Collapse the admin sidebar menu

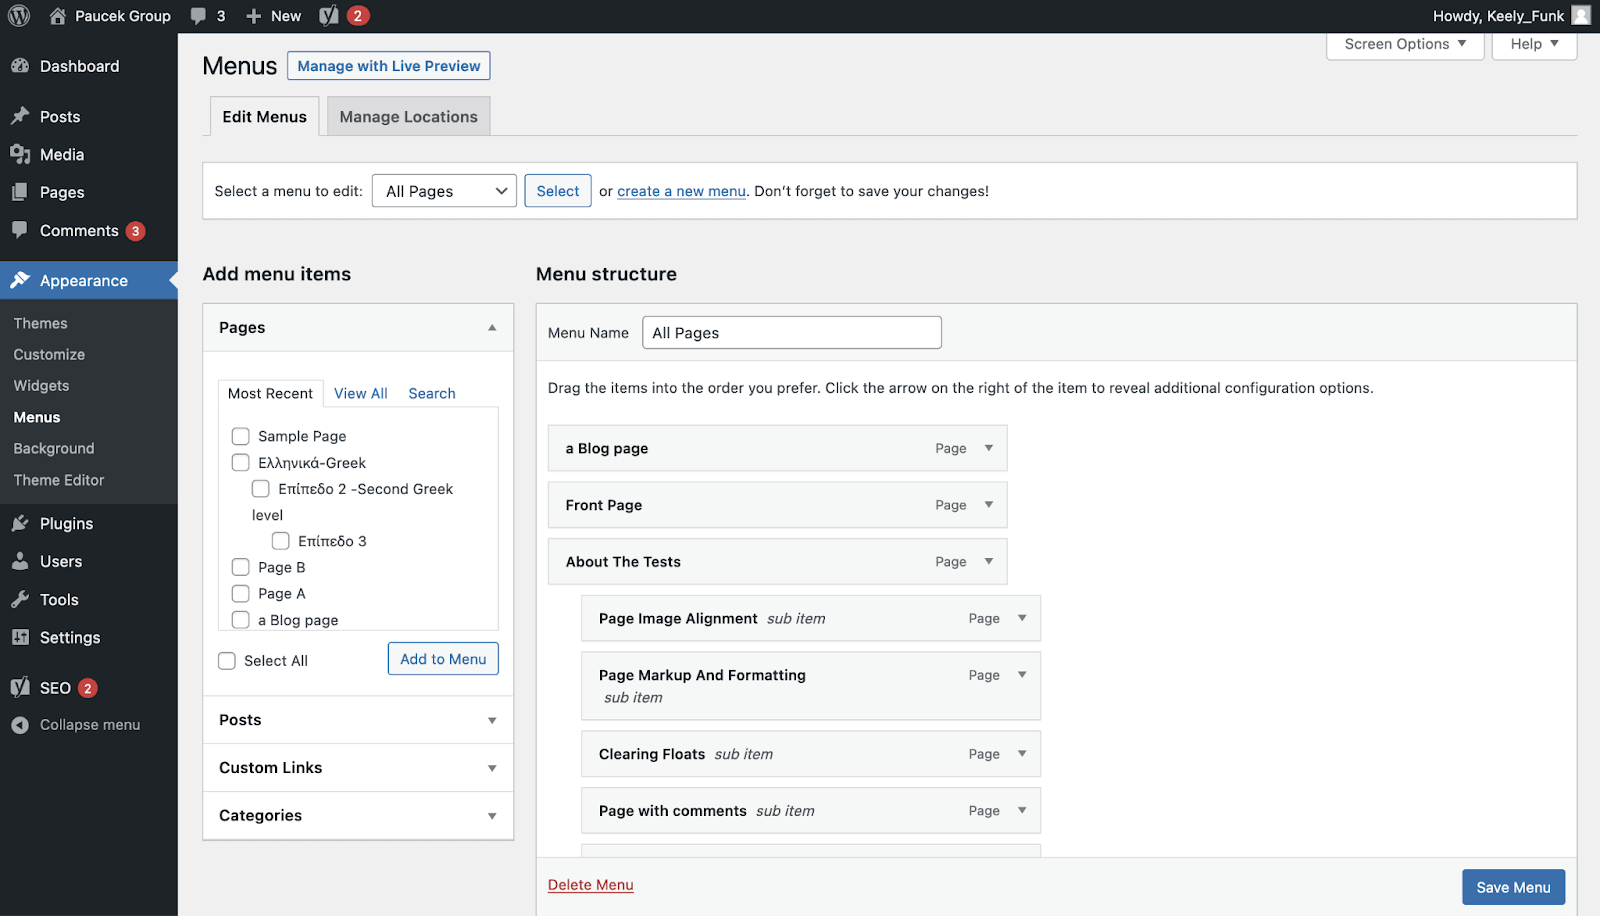pyautogui.click(x=21, y=724)
